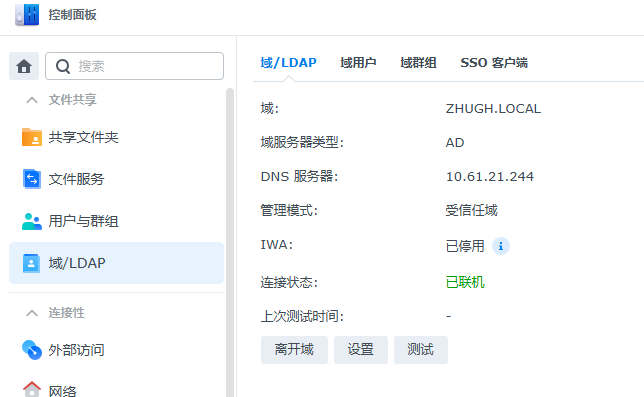The height and width of the screenshot is (397, 644).
Task: Collapse the 文件共享 section
Action: pyautogui.click(x=32, y=100)
